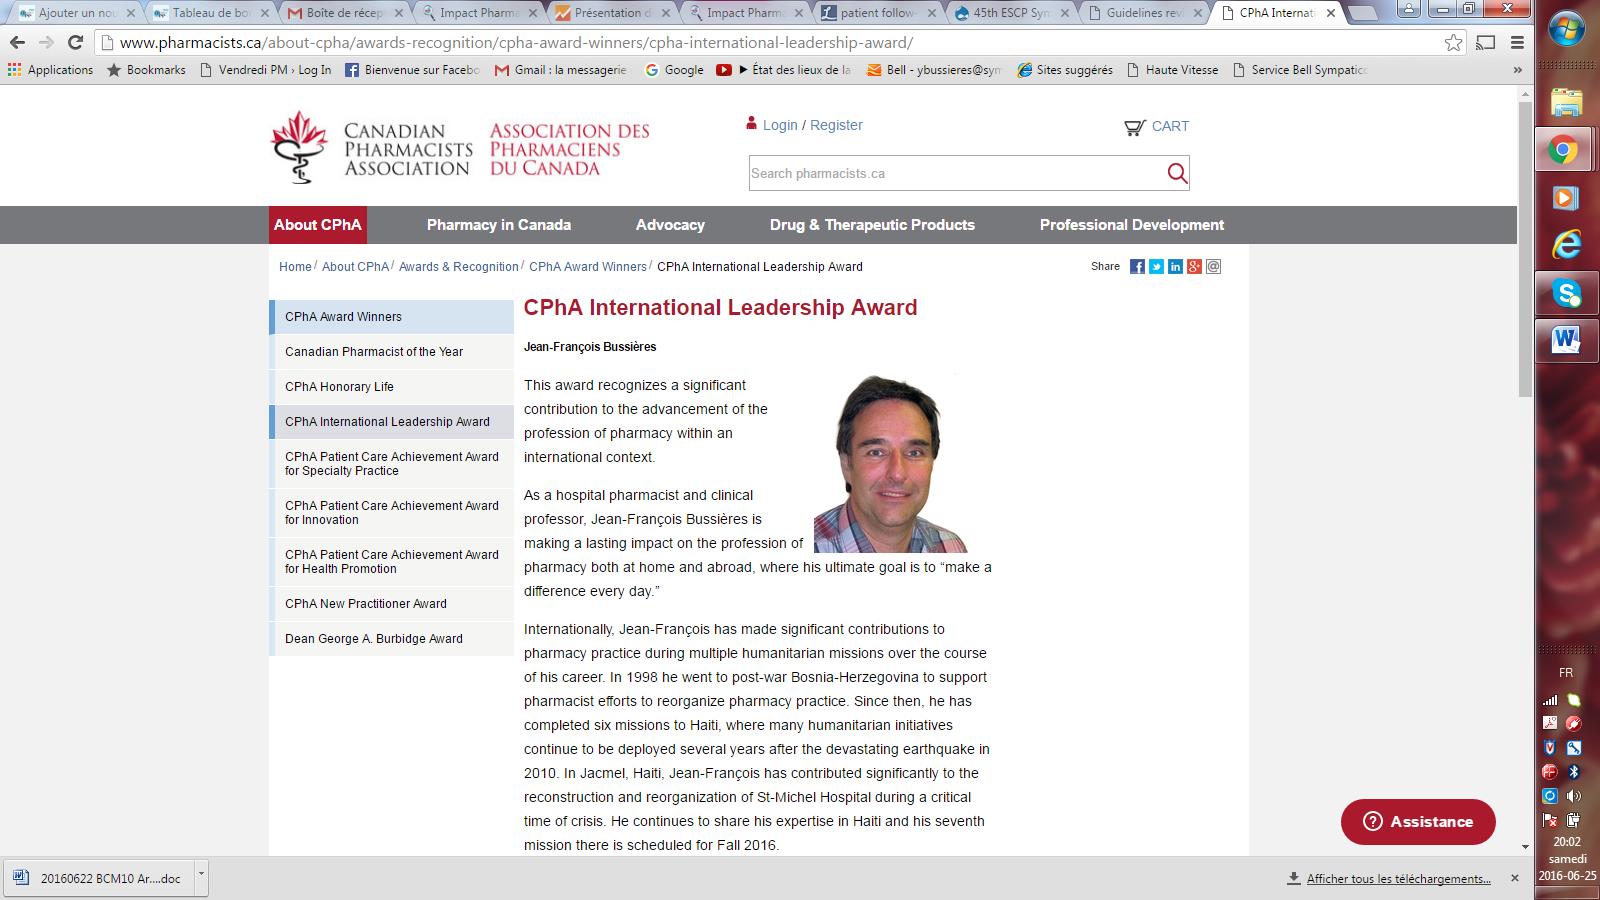Share page via Google Plus icon

pos(1194,267)
